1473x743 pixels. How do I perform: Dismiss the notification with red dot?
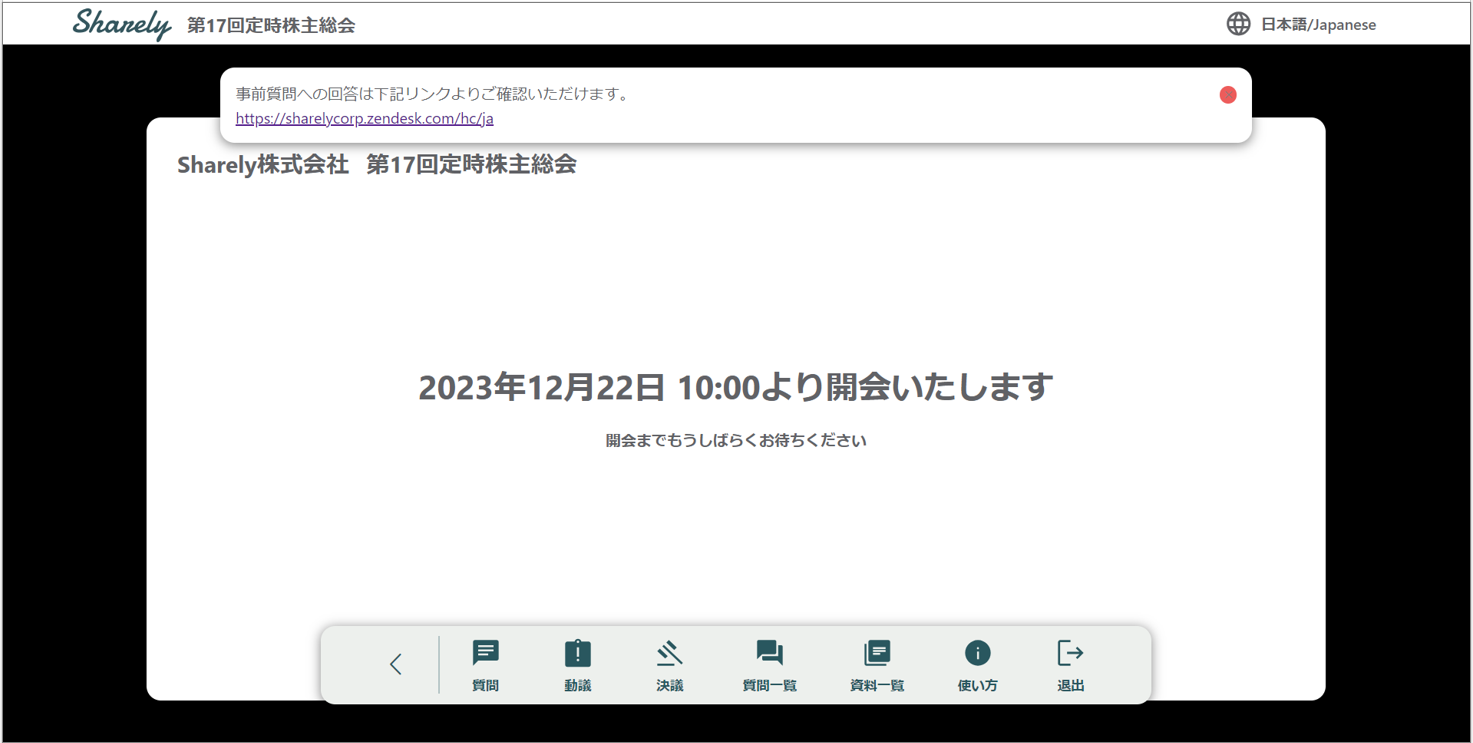pyautogui.click(x=1228, y=95)
